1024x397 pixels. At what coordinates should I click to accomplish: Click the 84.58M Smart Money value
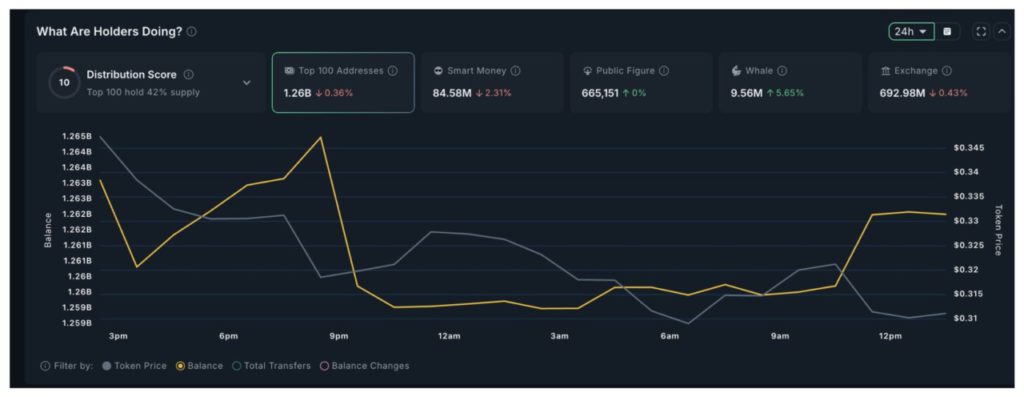(452, 93)
